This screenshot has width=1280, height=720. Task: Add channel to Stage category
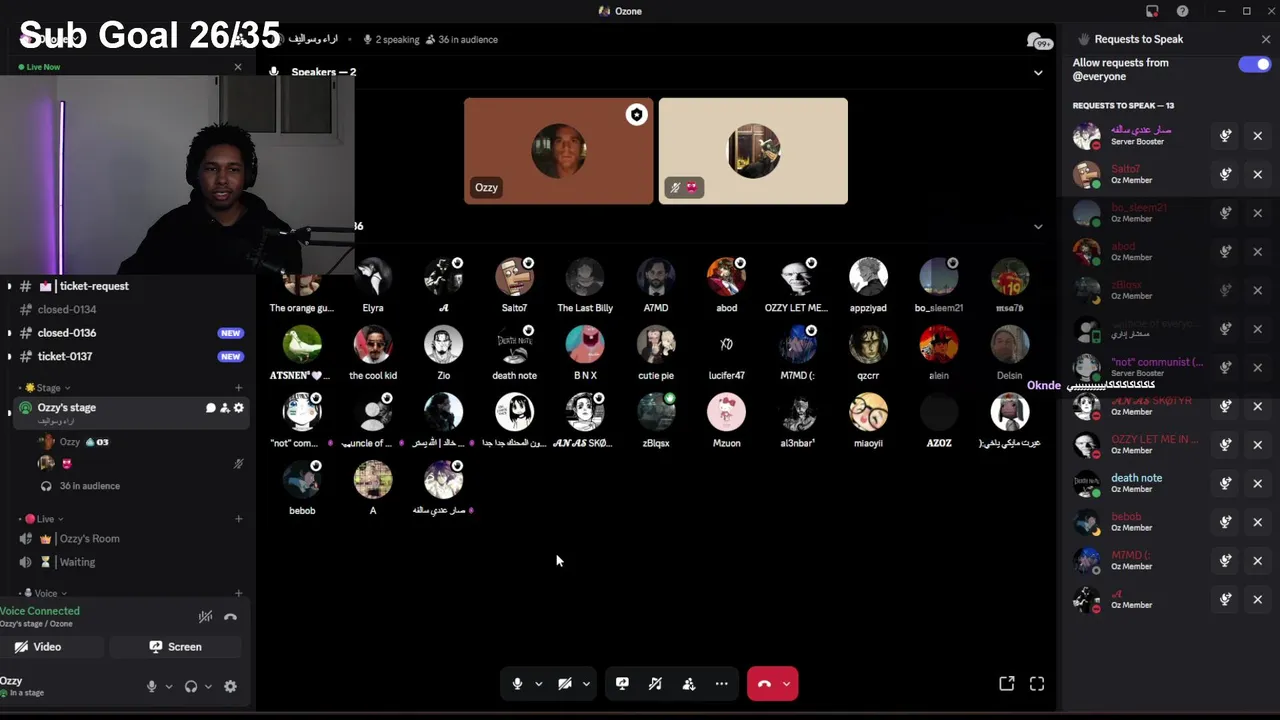[x=238, y=388]
